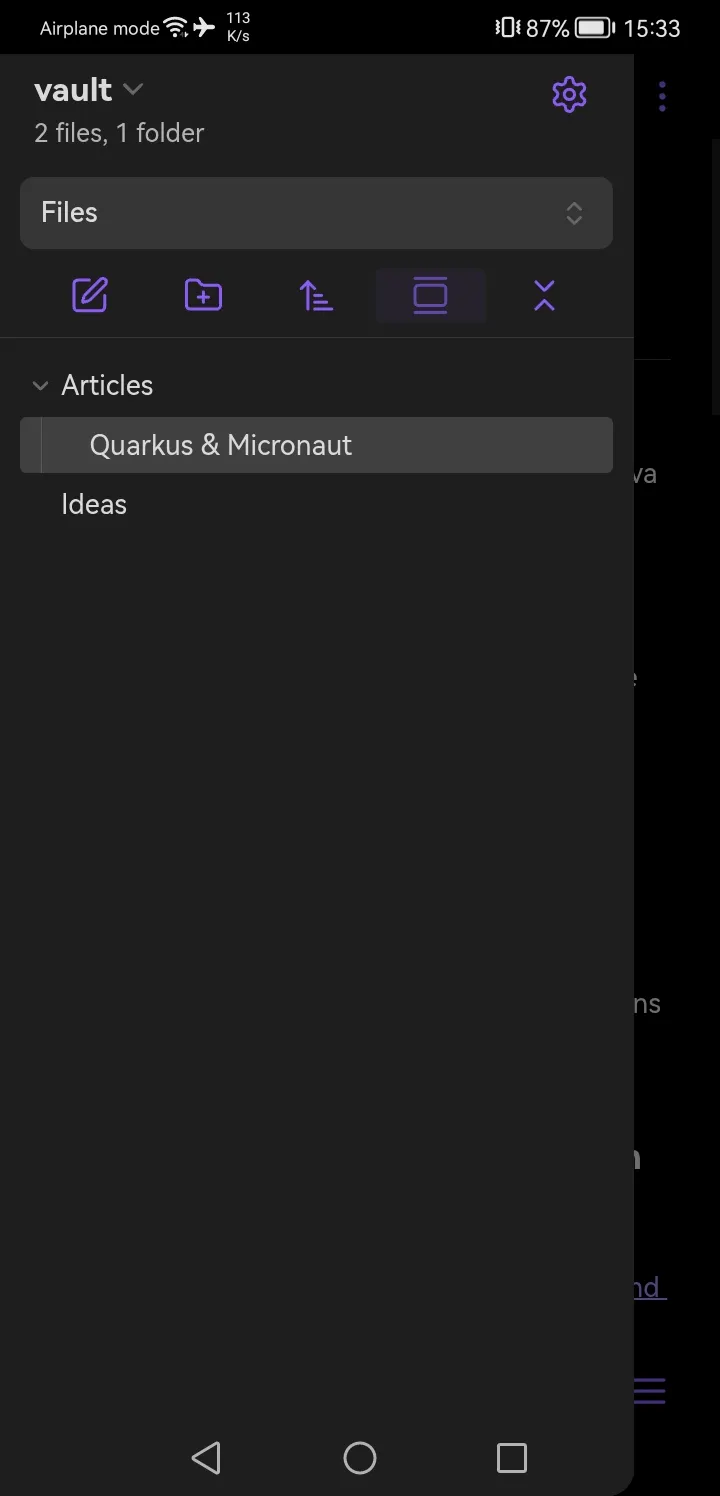This screenshot has height=1496, width=720.
Task: Open Obsidian settings with the gear icon
Action: coord(569,94)
